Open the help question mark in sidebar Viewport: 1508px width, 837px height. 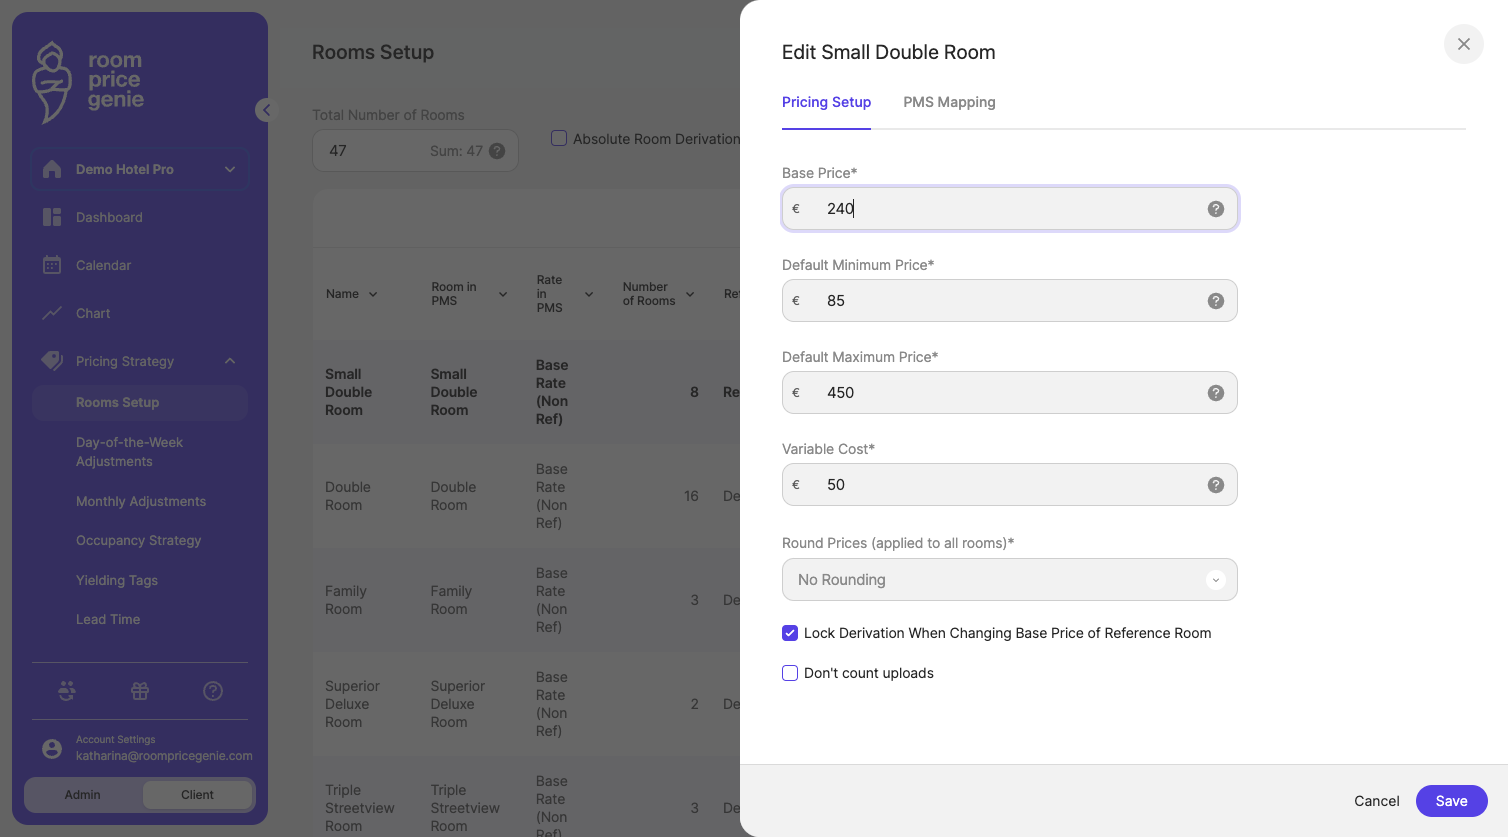(213, 691)
